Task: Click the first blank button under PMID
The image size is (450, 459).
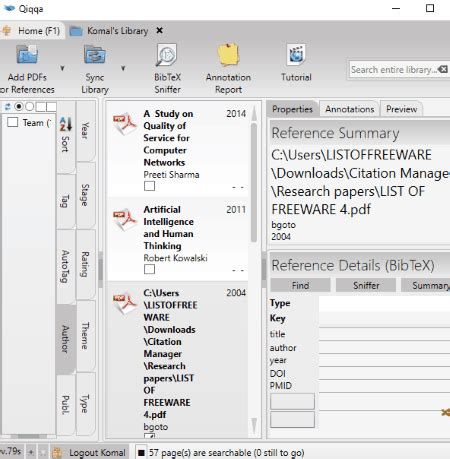Action: pos(292,401)
